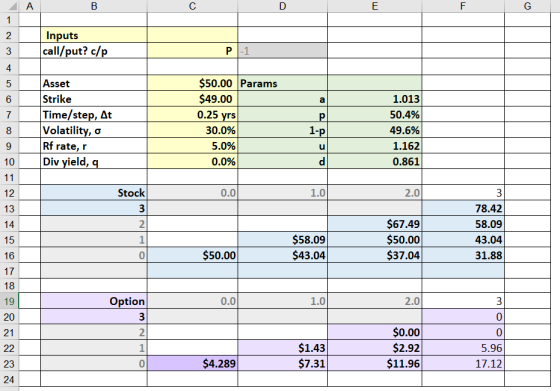The height and width of the screenshot is (391, 560).
Task: Select stock cell $58.09 in column D
Action: pos(282,240)
